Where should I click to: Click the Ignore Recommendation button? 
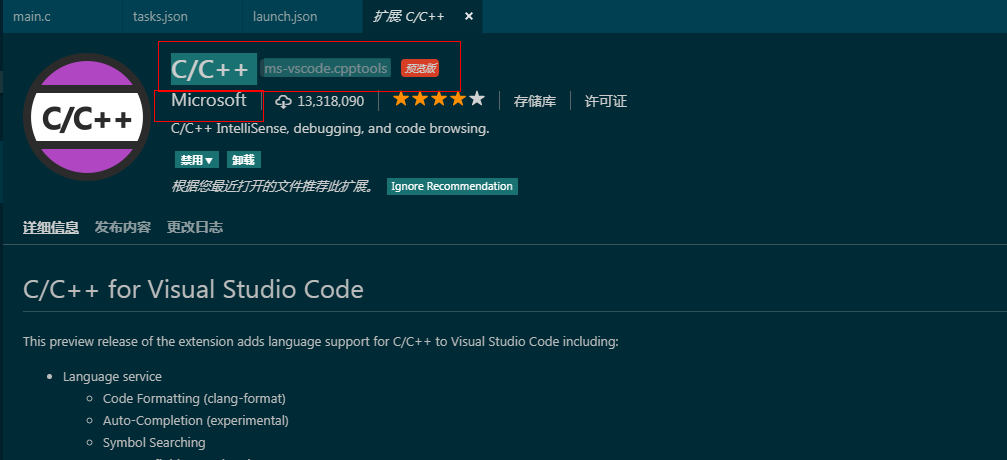pos(452,186)
